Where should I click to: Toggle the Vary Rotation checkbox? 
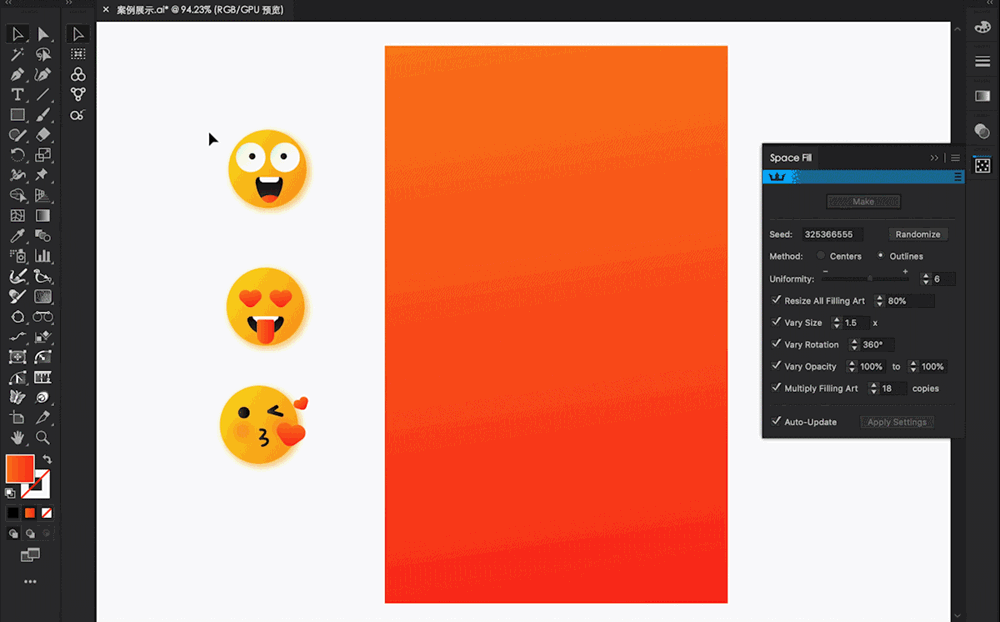(777, 344)
